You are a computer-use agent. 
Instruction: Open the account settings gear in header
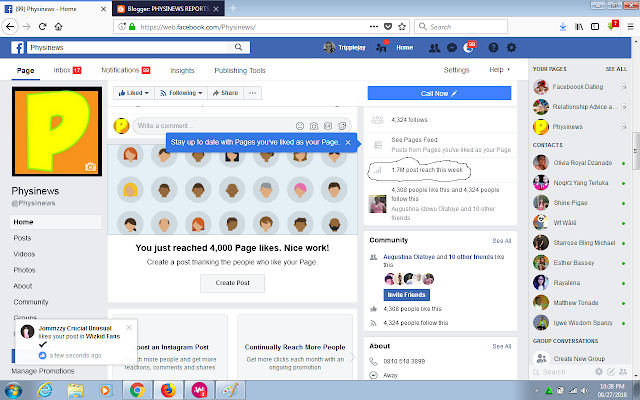pyautogui.click(x=511, y=48)
